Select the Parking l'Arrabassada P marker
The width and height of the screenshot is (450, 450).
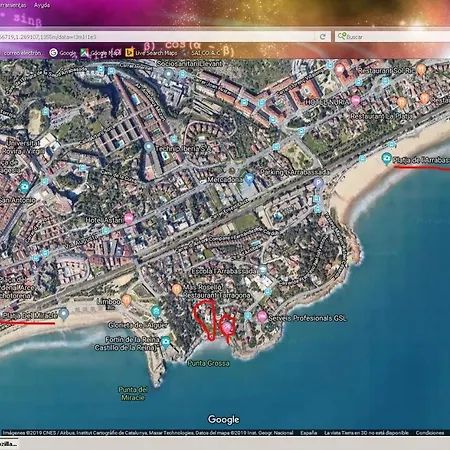click(x=319, y=183)
